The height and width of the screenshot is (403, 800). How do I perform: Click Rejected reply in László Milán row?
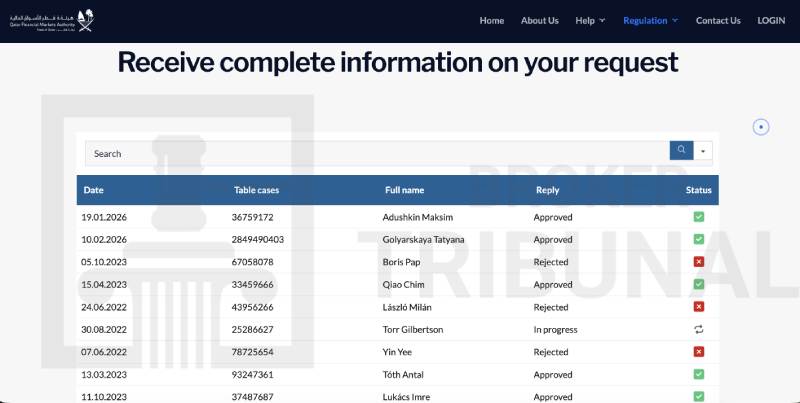[551, 307]
